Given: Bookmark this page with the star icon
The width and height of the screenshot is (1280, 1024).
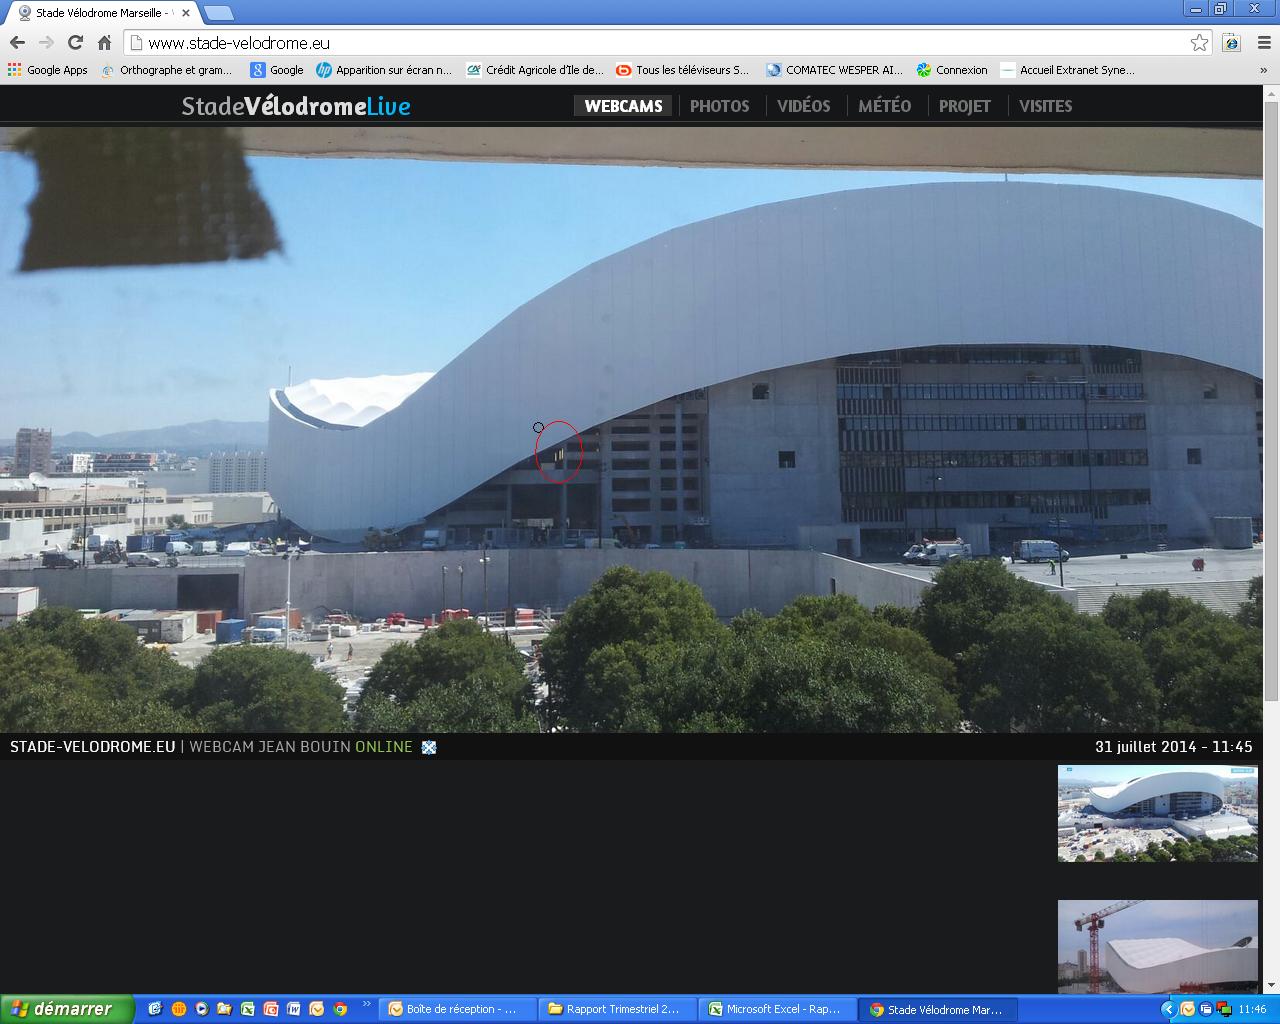Looking at the screenshot, I should coord(1199,42).
